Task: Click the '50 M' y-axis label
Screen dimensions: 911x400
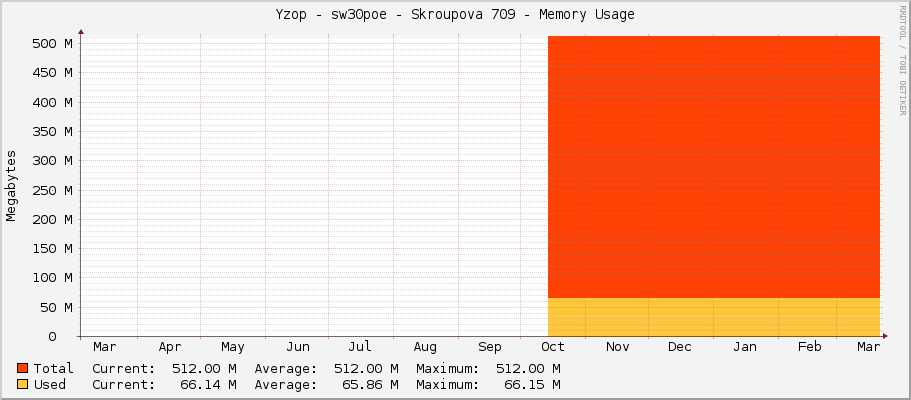Action: point(57,307)
